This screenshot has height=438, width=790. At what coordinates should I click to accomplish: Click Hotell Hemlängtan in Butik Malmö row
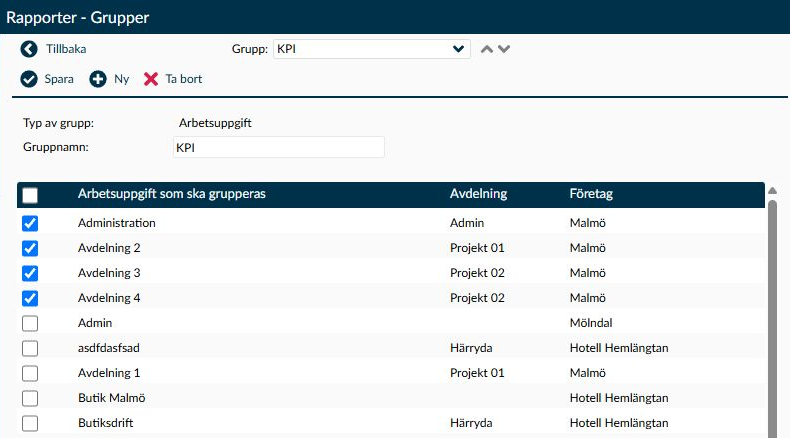[x=619, y=398]
